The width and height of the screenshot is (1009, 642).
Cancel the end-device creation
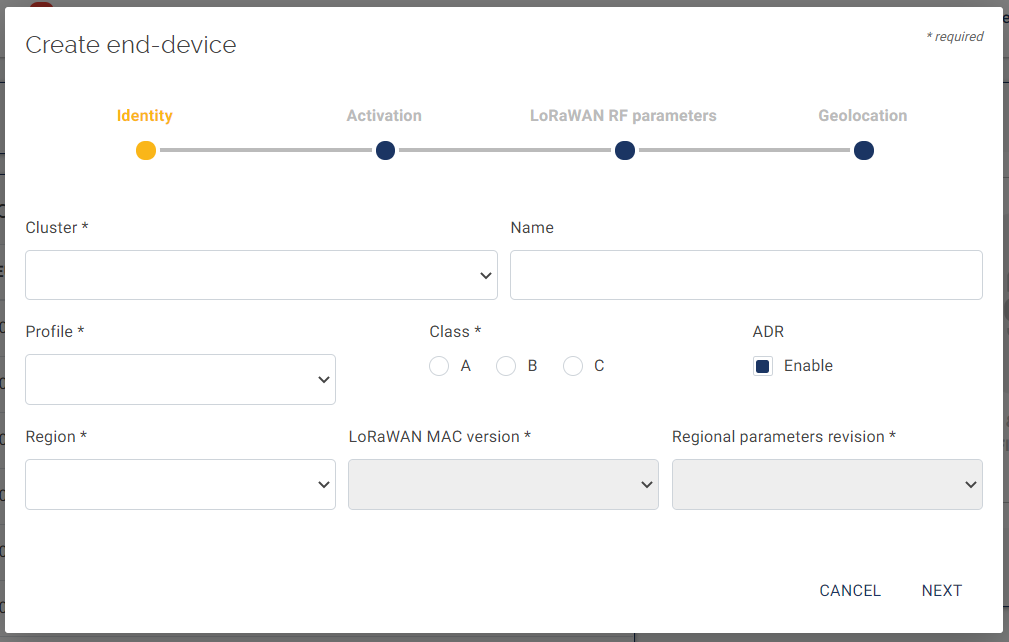click(850, 591)
